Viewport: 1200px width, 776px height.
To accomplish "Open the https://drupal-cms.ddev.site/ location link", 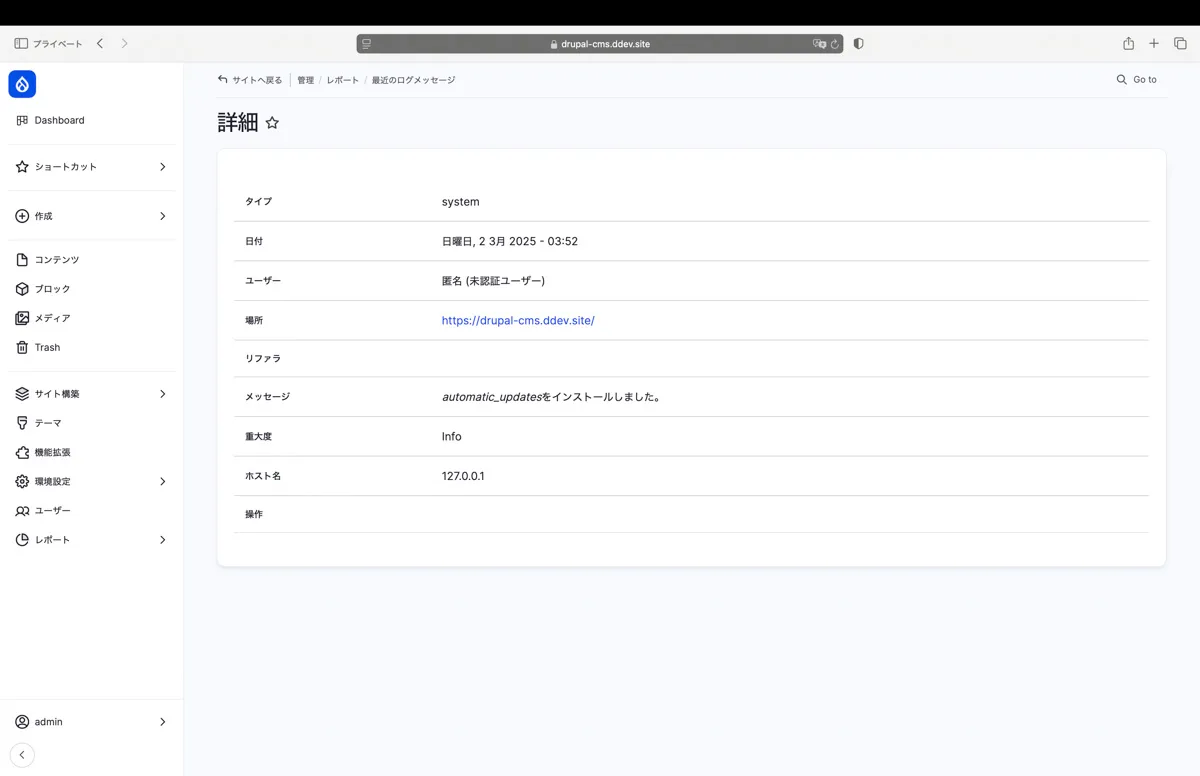I will (x=518, y=321).
